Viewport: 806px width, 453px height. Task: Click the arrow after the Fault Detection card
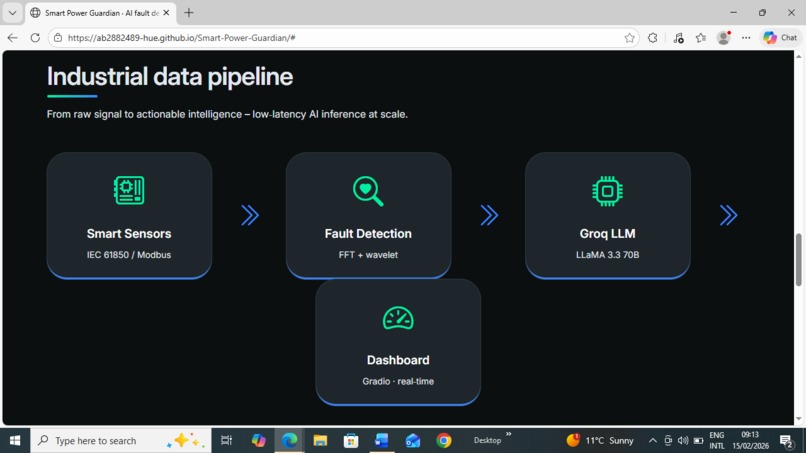(x=489, y=215)
